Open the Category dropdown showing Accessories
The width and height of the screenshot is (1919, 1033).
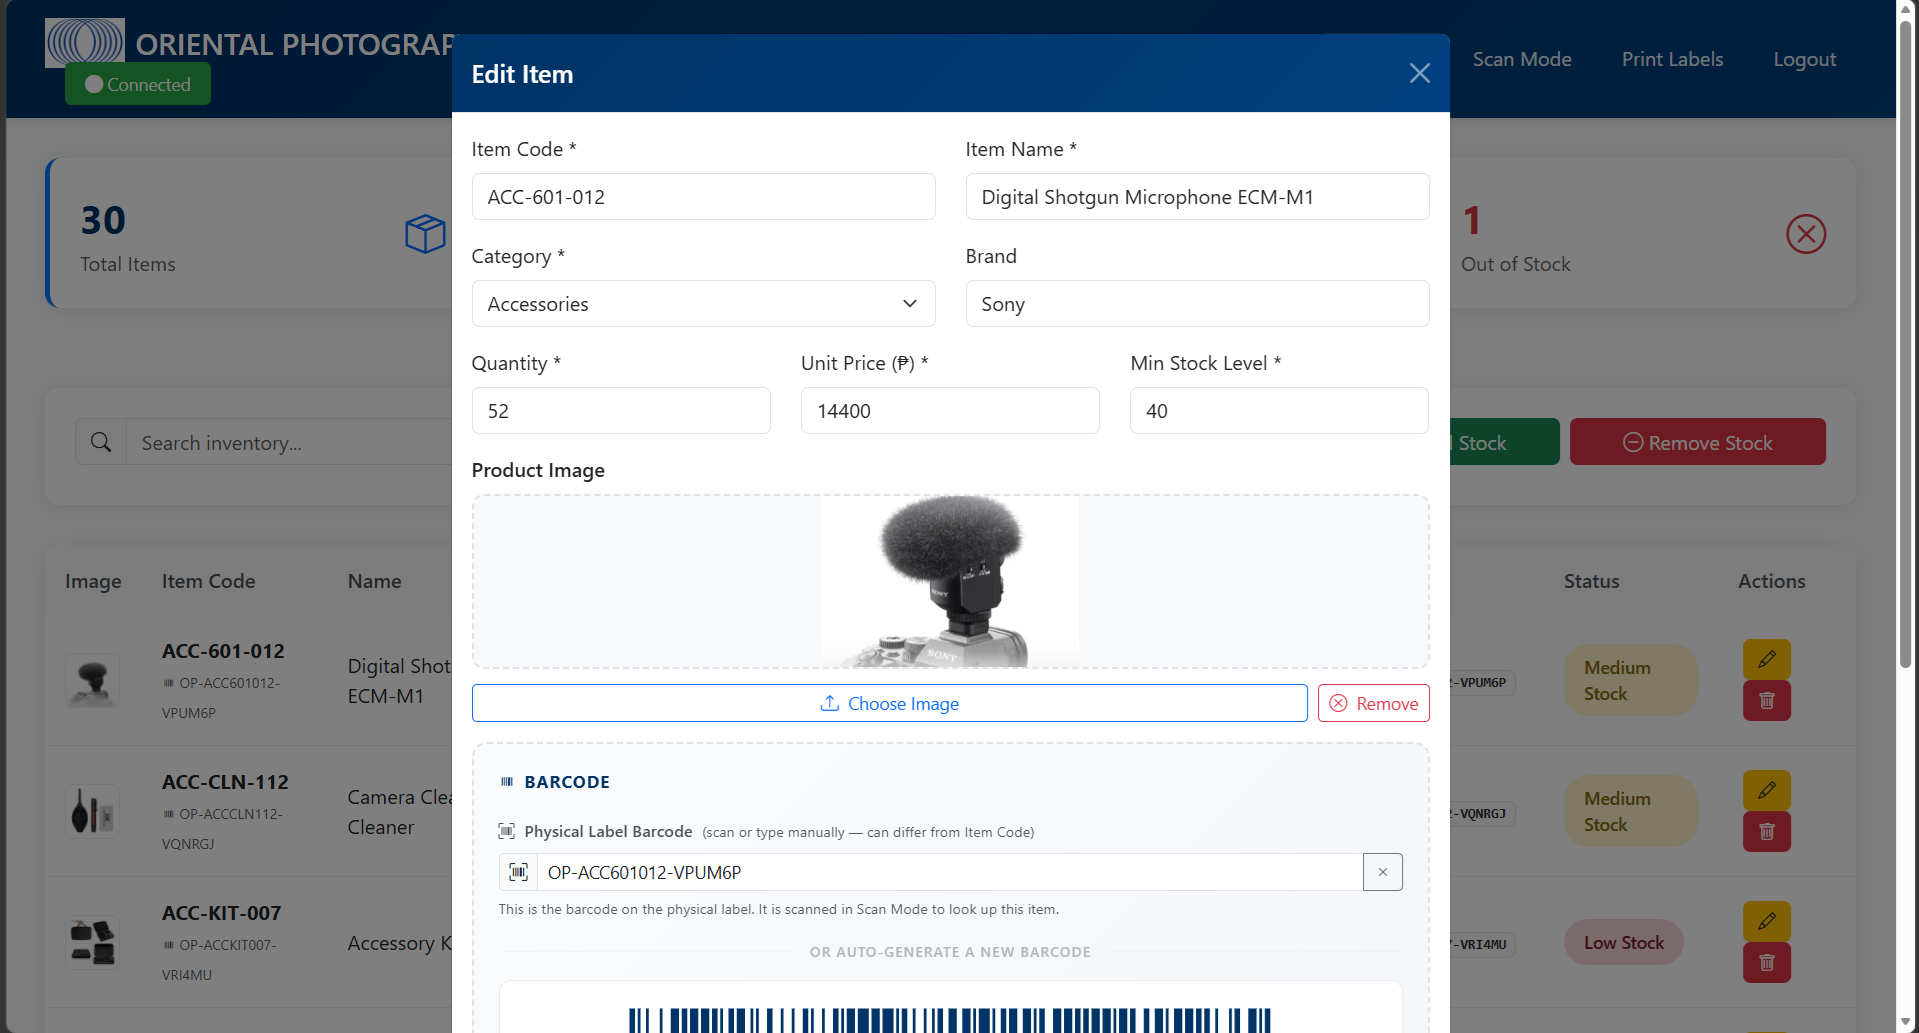coord(703,304)
